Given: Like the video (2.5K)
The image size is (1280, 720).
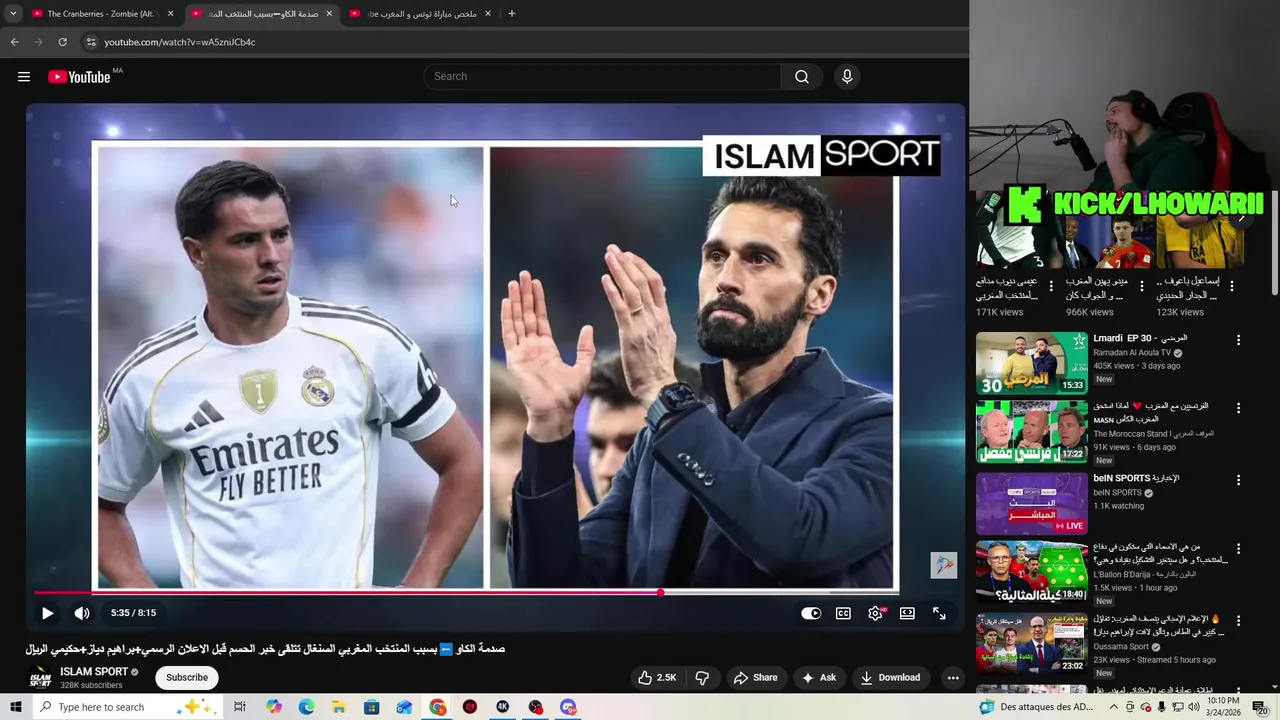Looking at the screenshot, I should [x=658, y=678].
